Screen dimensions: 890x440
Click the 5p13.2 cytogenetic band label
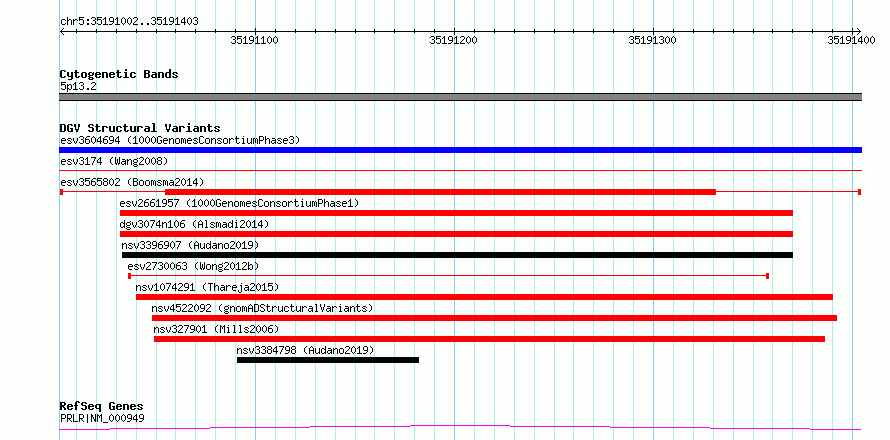coord(78,86)
